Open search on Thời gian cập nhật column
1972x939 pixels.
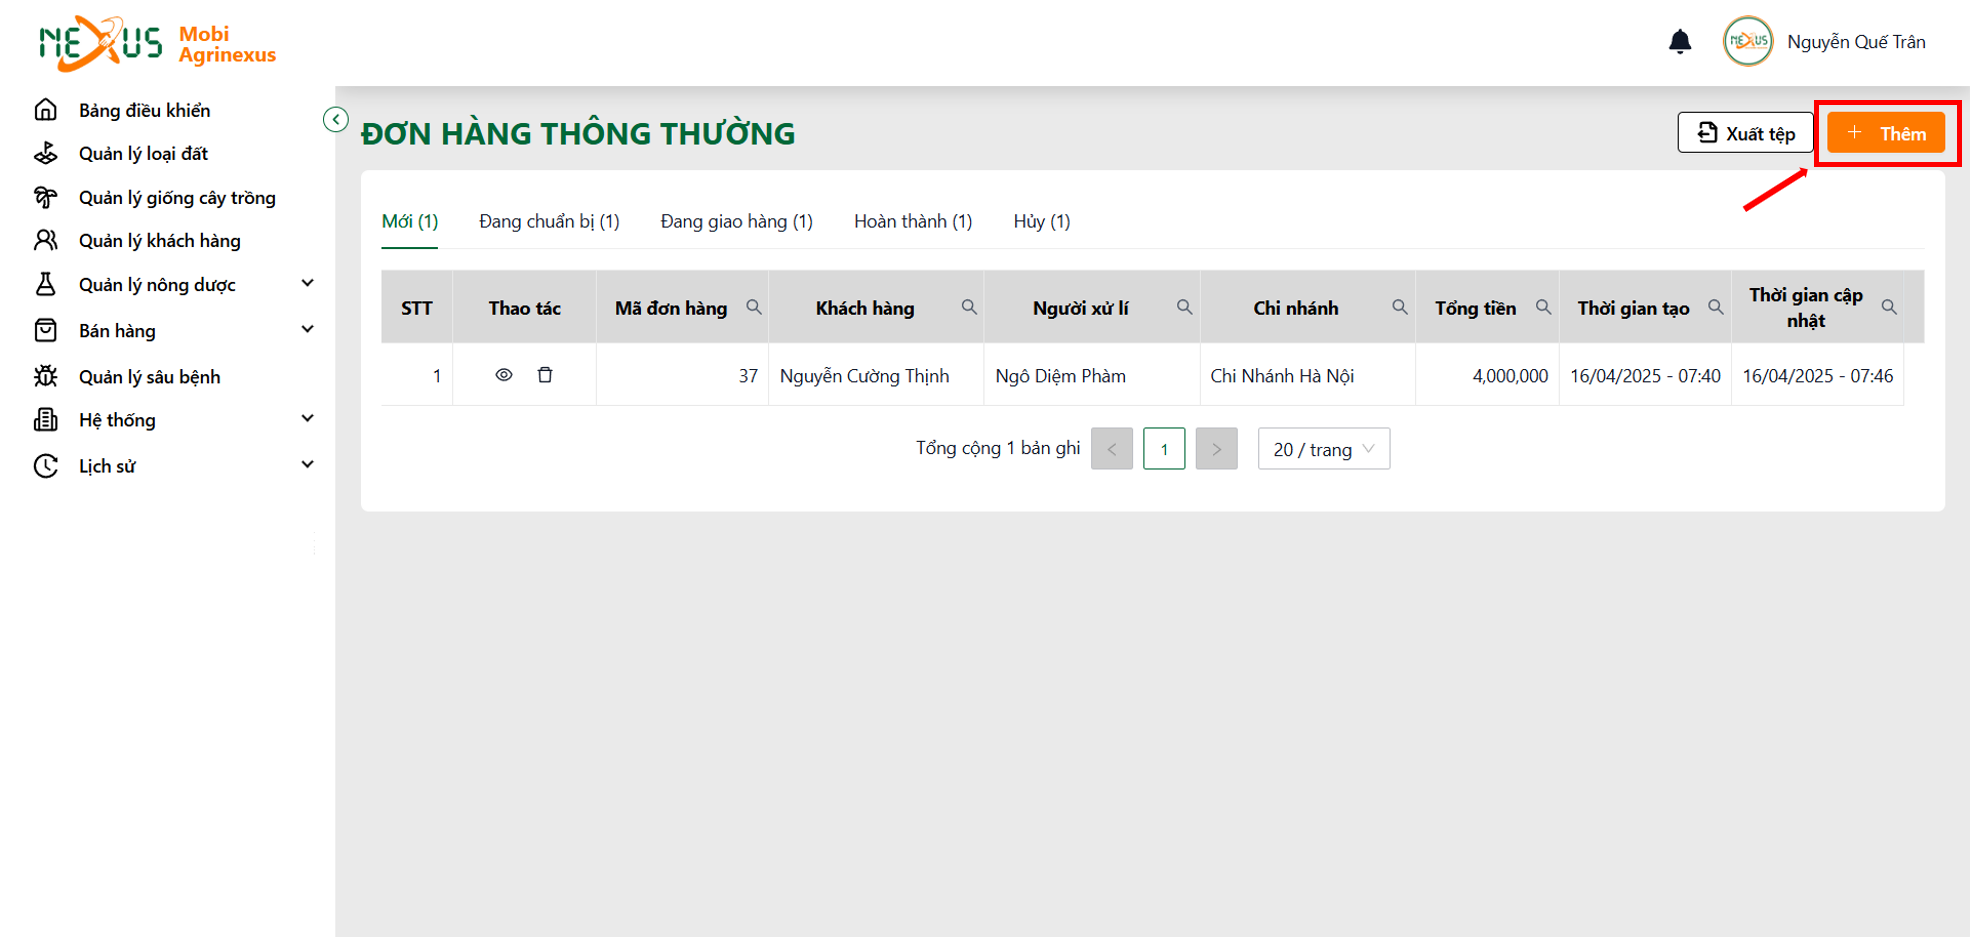pyautogui.click(x=1889, y=307)
